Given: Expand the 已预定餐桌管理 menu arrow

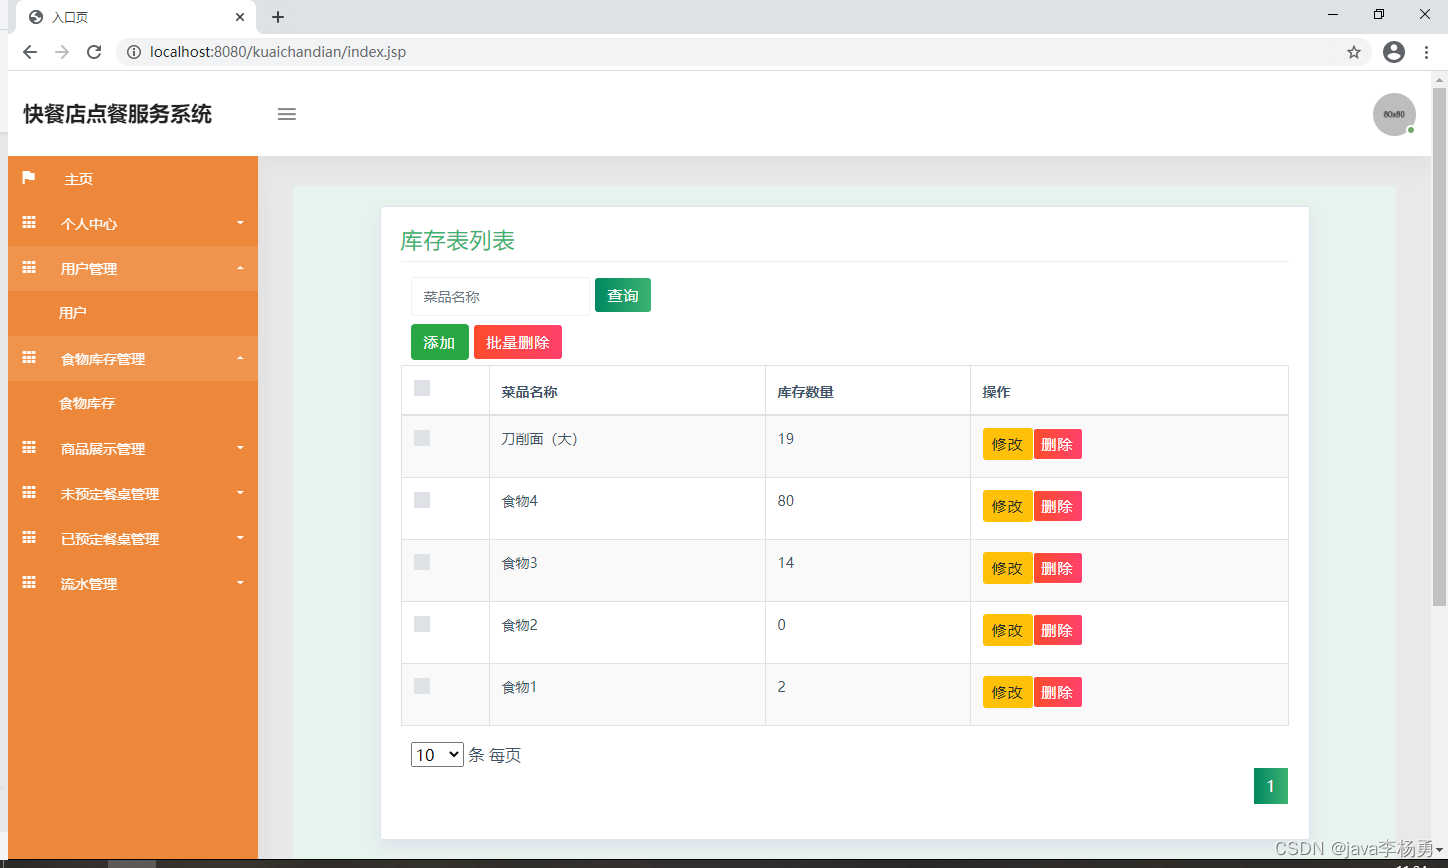Looking at the screenshot, I should [240, 537].
